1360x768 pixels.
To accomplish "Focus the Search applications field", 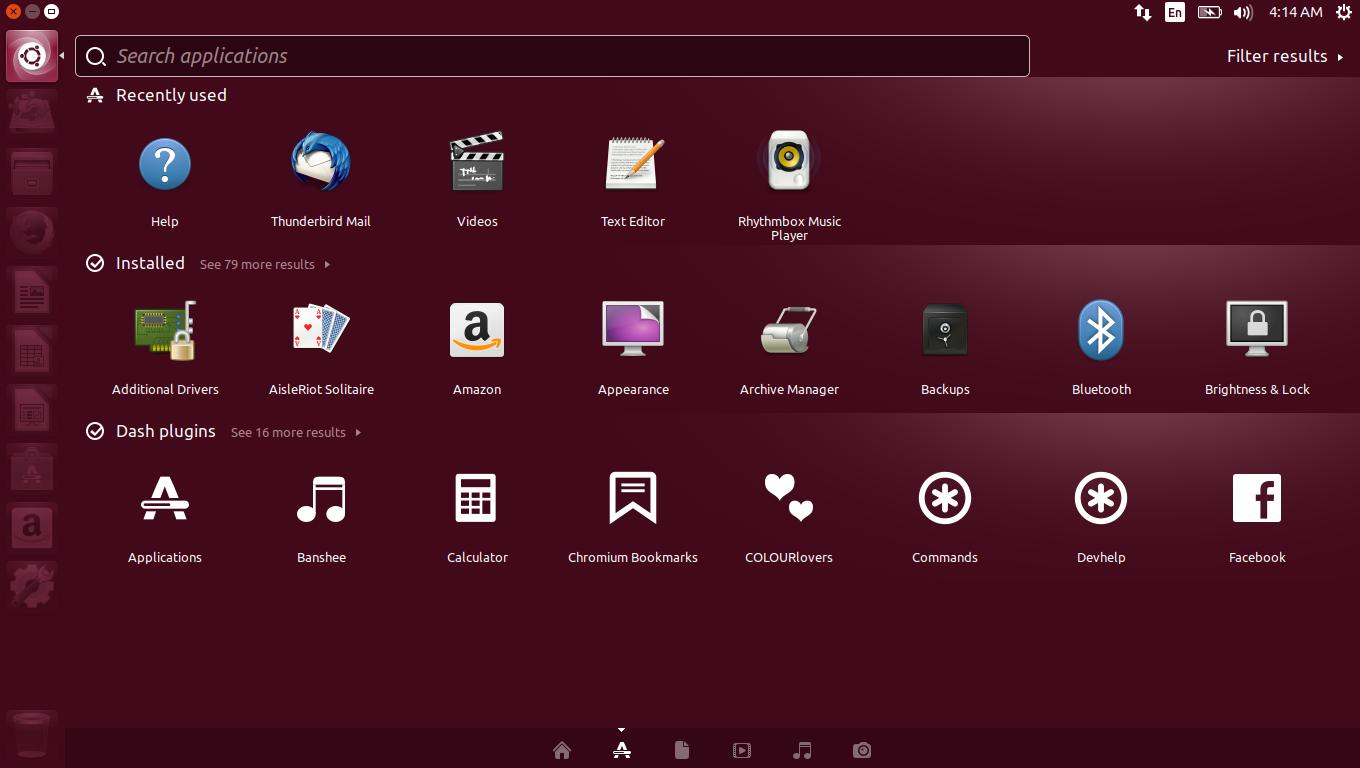I will click(552, 56).
